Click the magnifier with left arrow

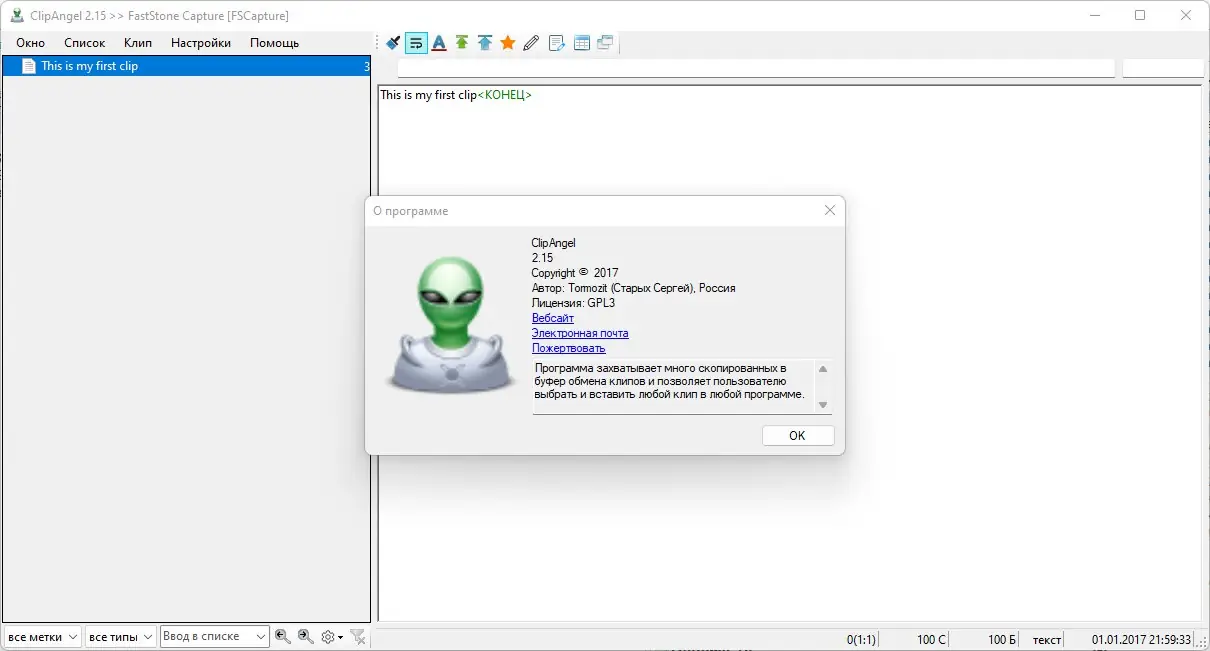(283, 636)
